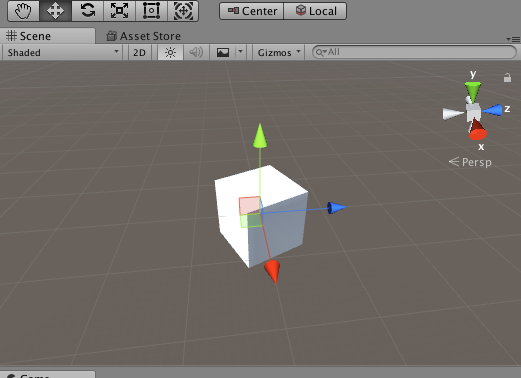This screenshot has height=378, width=521.
Task: Open the scene effects dropdown arrow
Action: tap(240, 52)
